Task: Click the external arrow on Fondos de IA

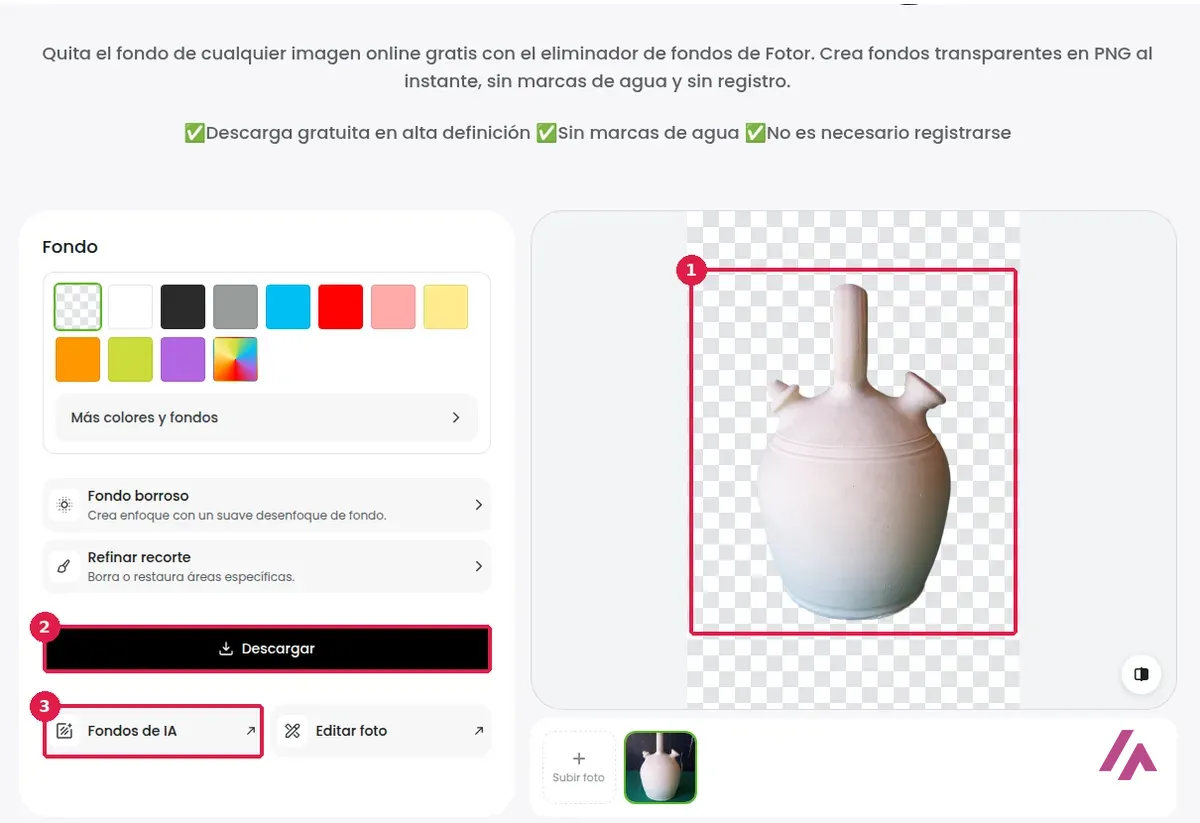Action: click(250, 731)
